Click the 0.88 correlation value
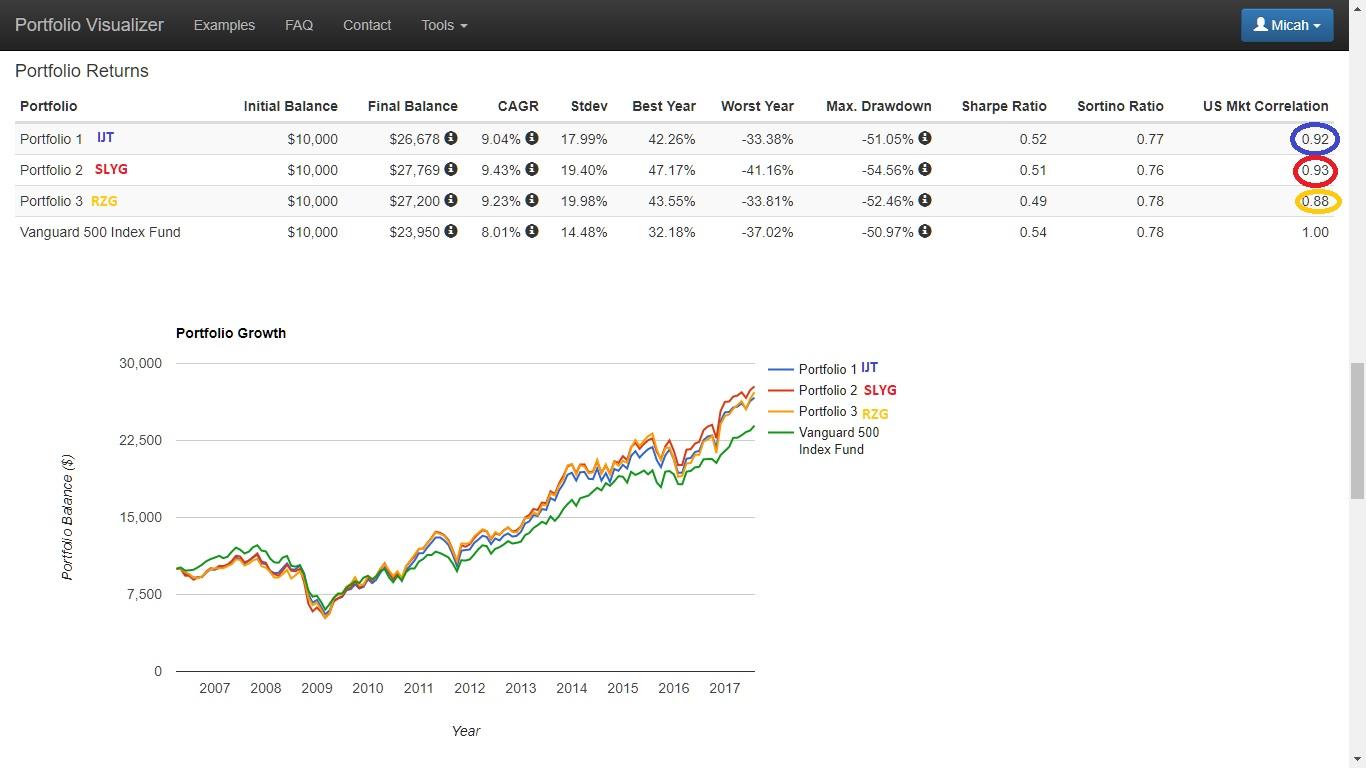Viewport: 1366px width, 768px height. 1315,201
